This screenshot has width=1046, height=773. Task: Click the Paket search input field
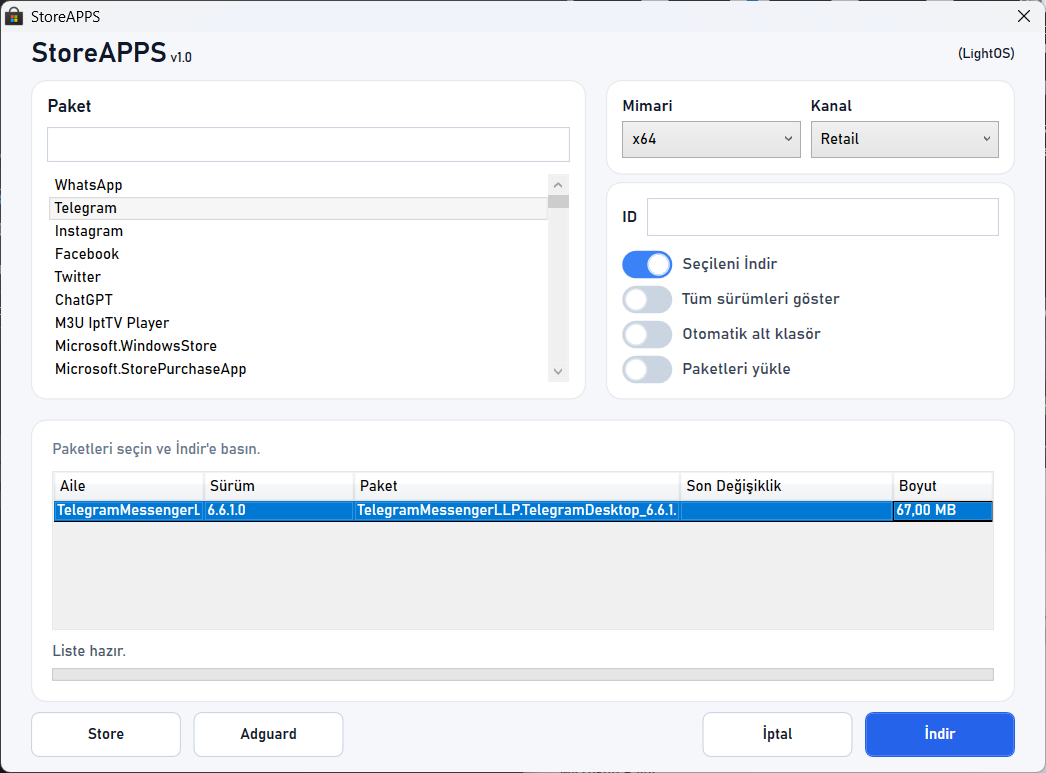click(308, 145)
